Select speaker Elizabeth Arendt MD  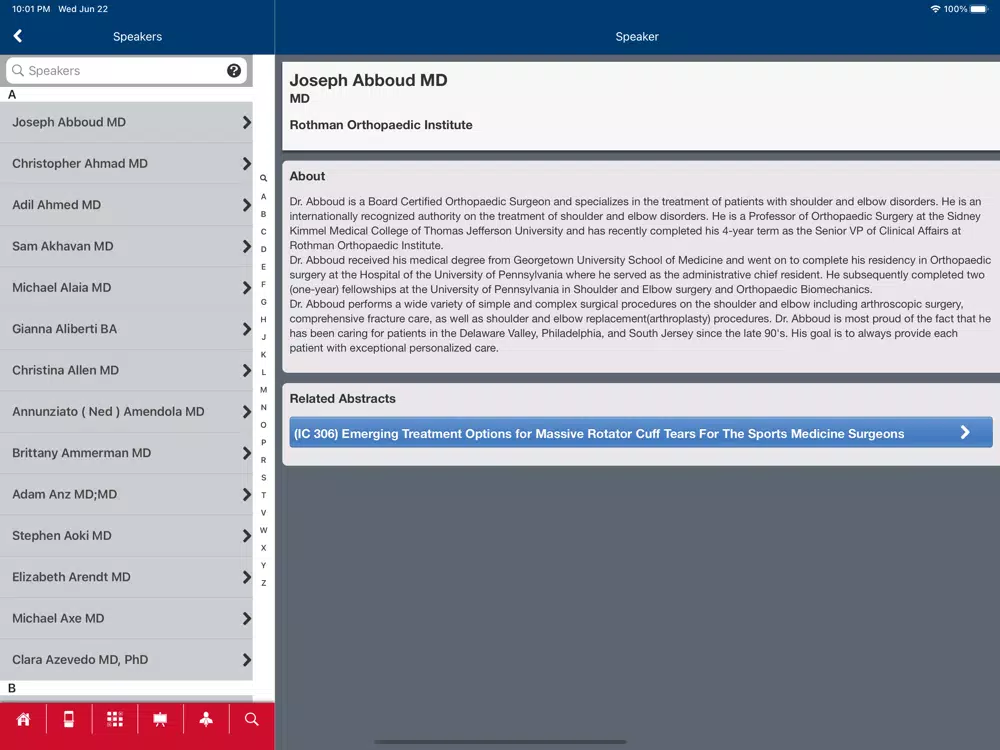point(126,577)
